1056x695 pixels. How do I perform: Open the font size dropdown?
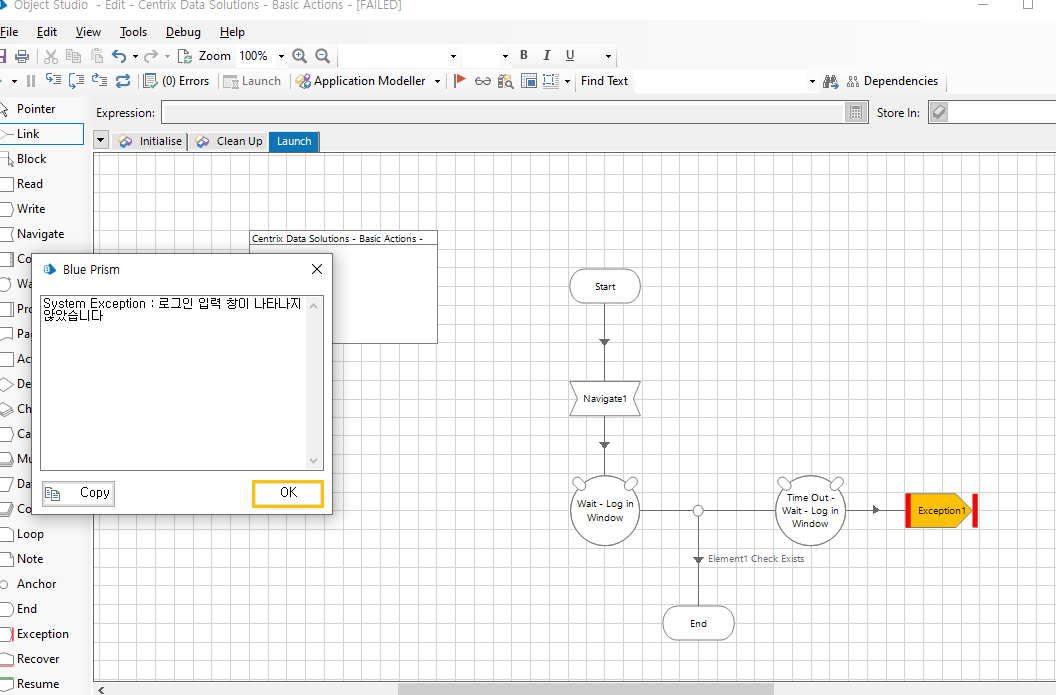coord(505,56)
